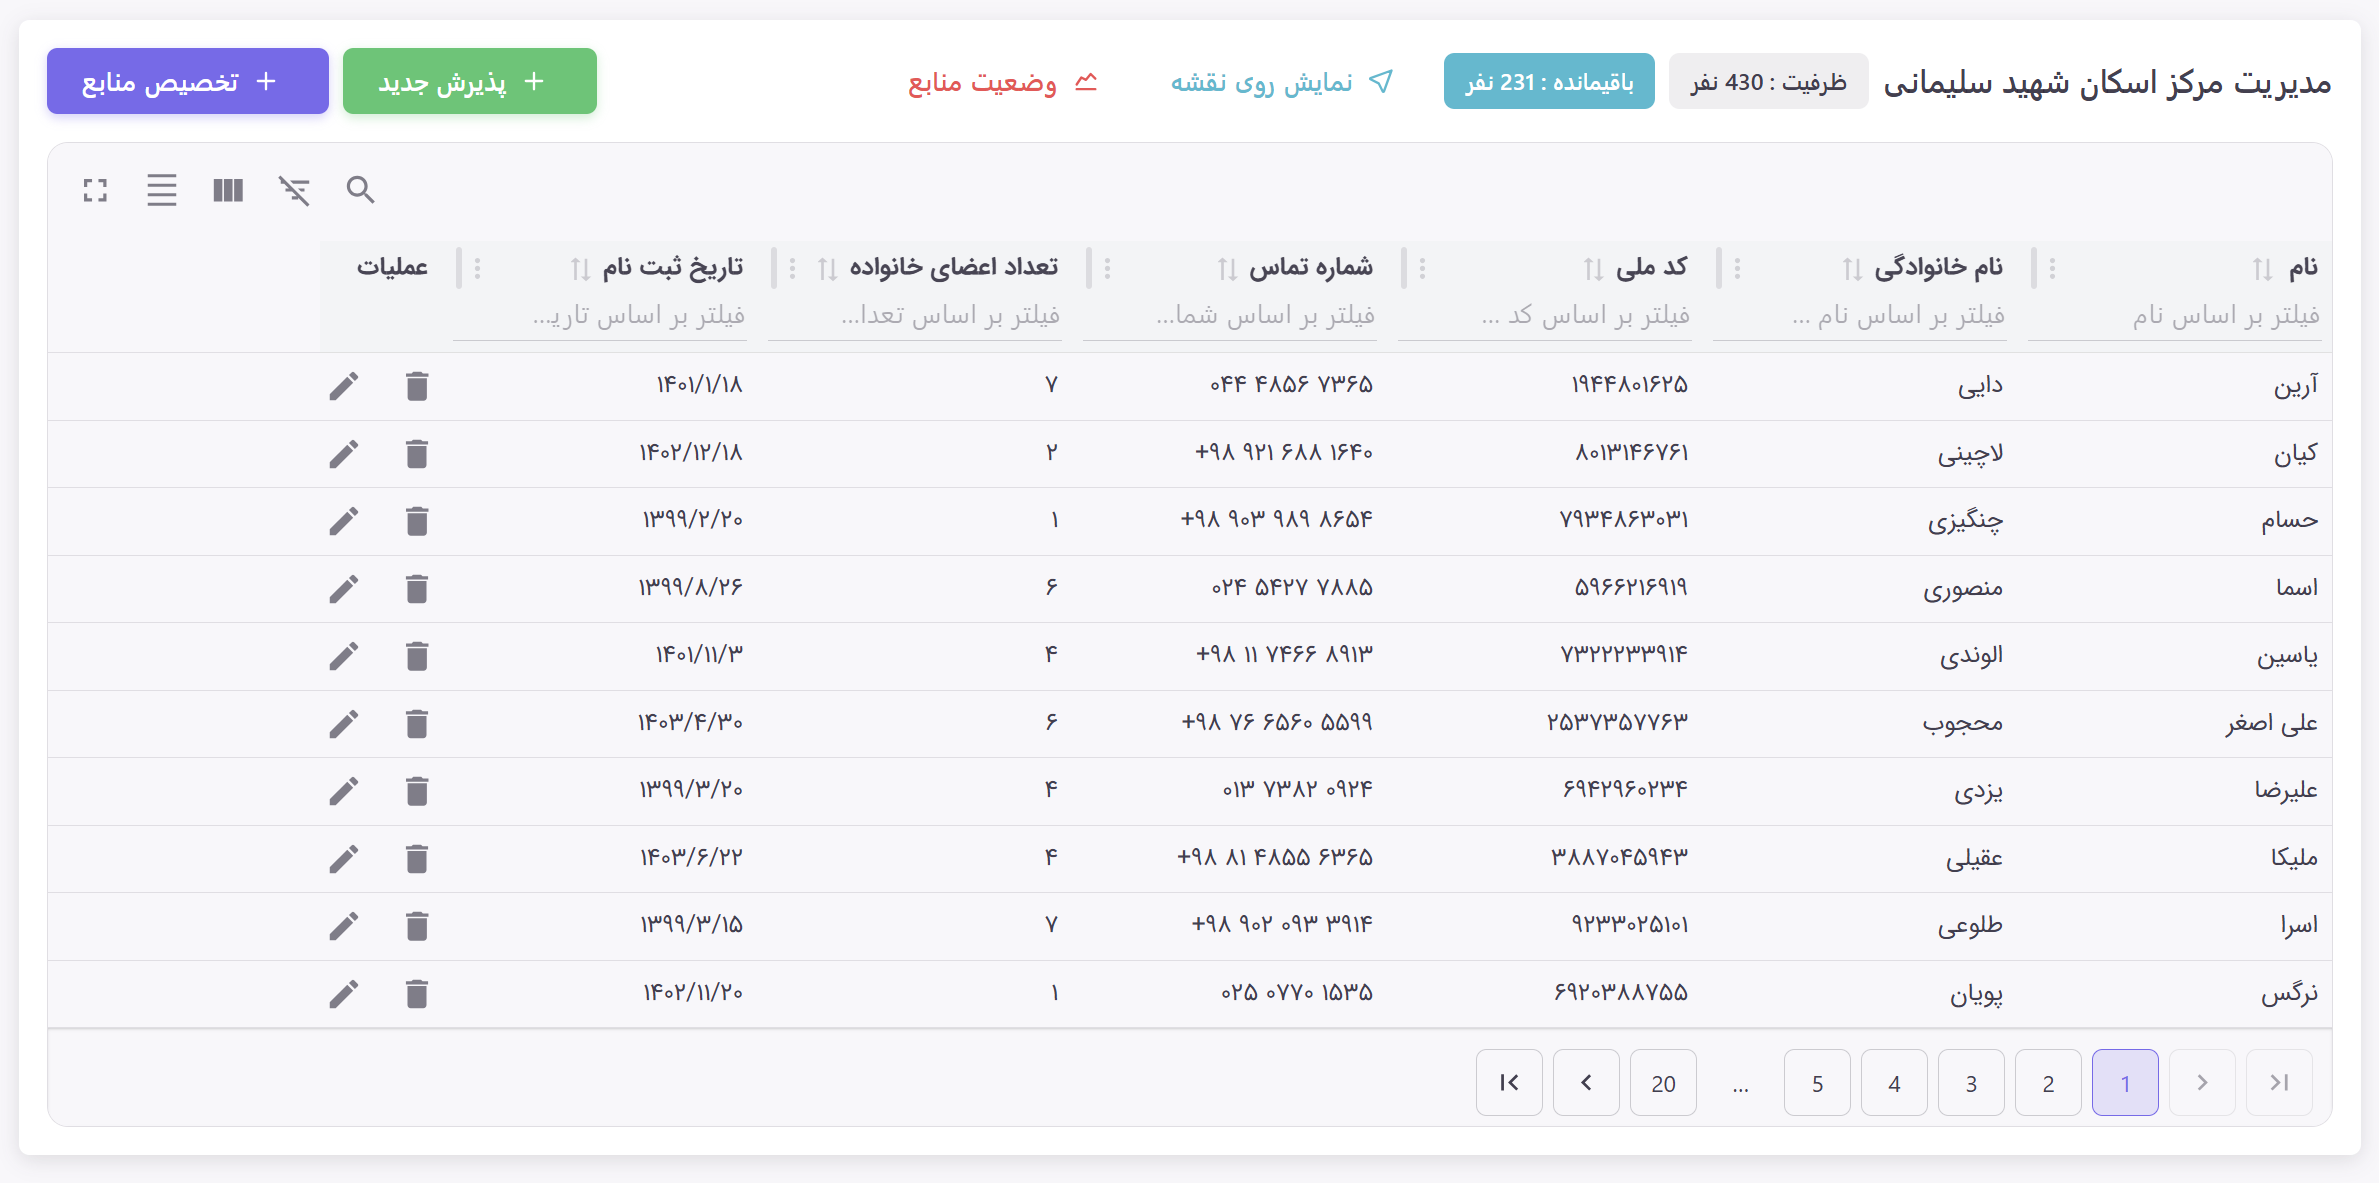
Task: Click the تخصیص منابع button
Action: point(187,80)
